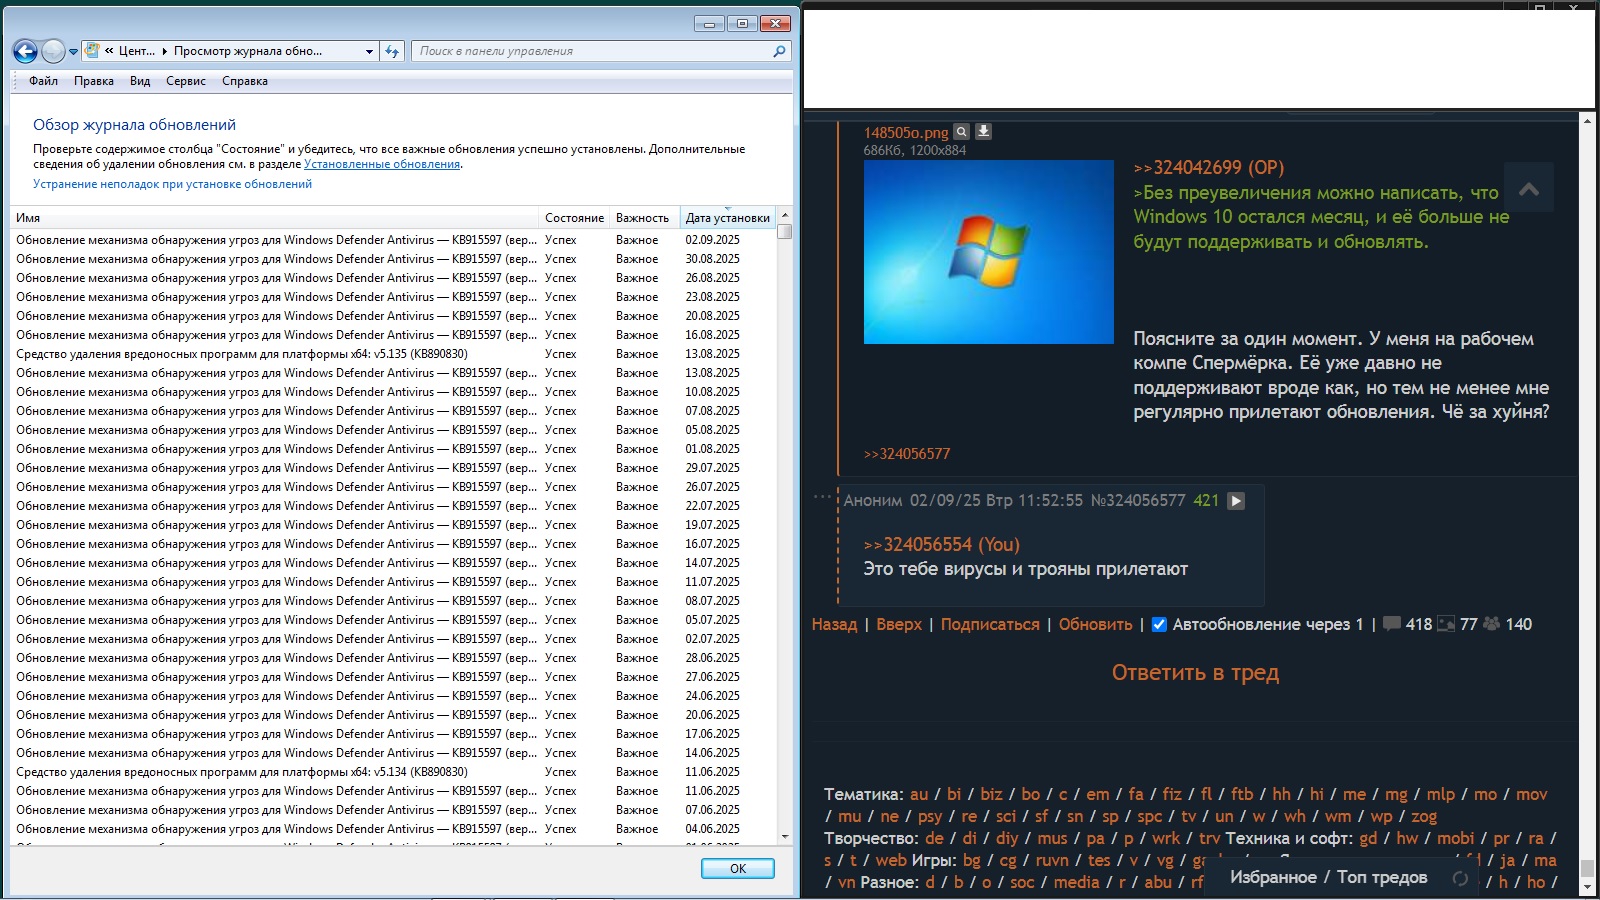Subscribe via the Подписаться link
Viewport: 1600px width, 900px height.
coord(990,625)
